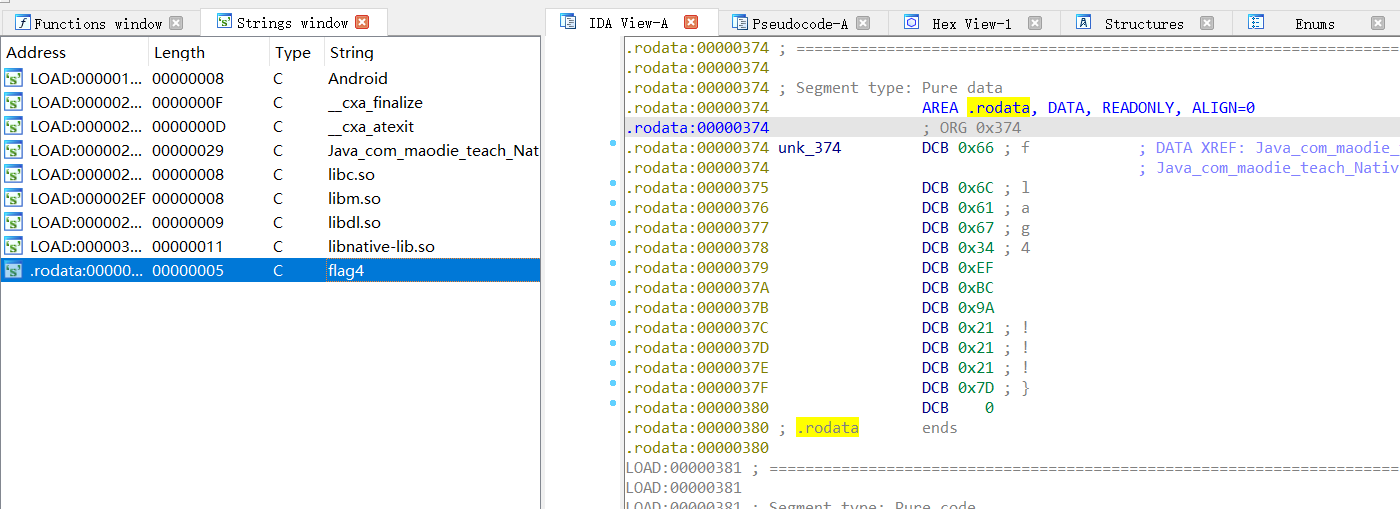
Task: Select the libc.so string entry
Action: 270,174
